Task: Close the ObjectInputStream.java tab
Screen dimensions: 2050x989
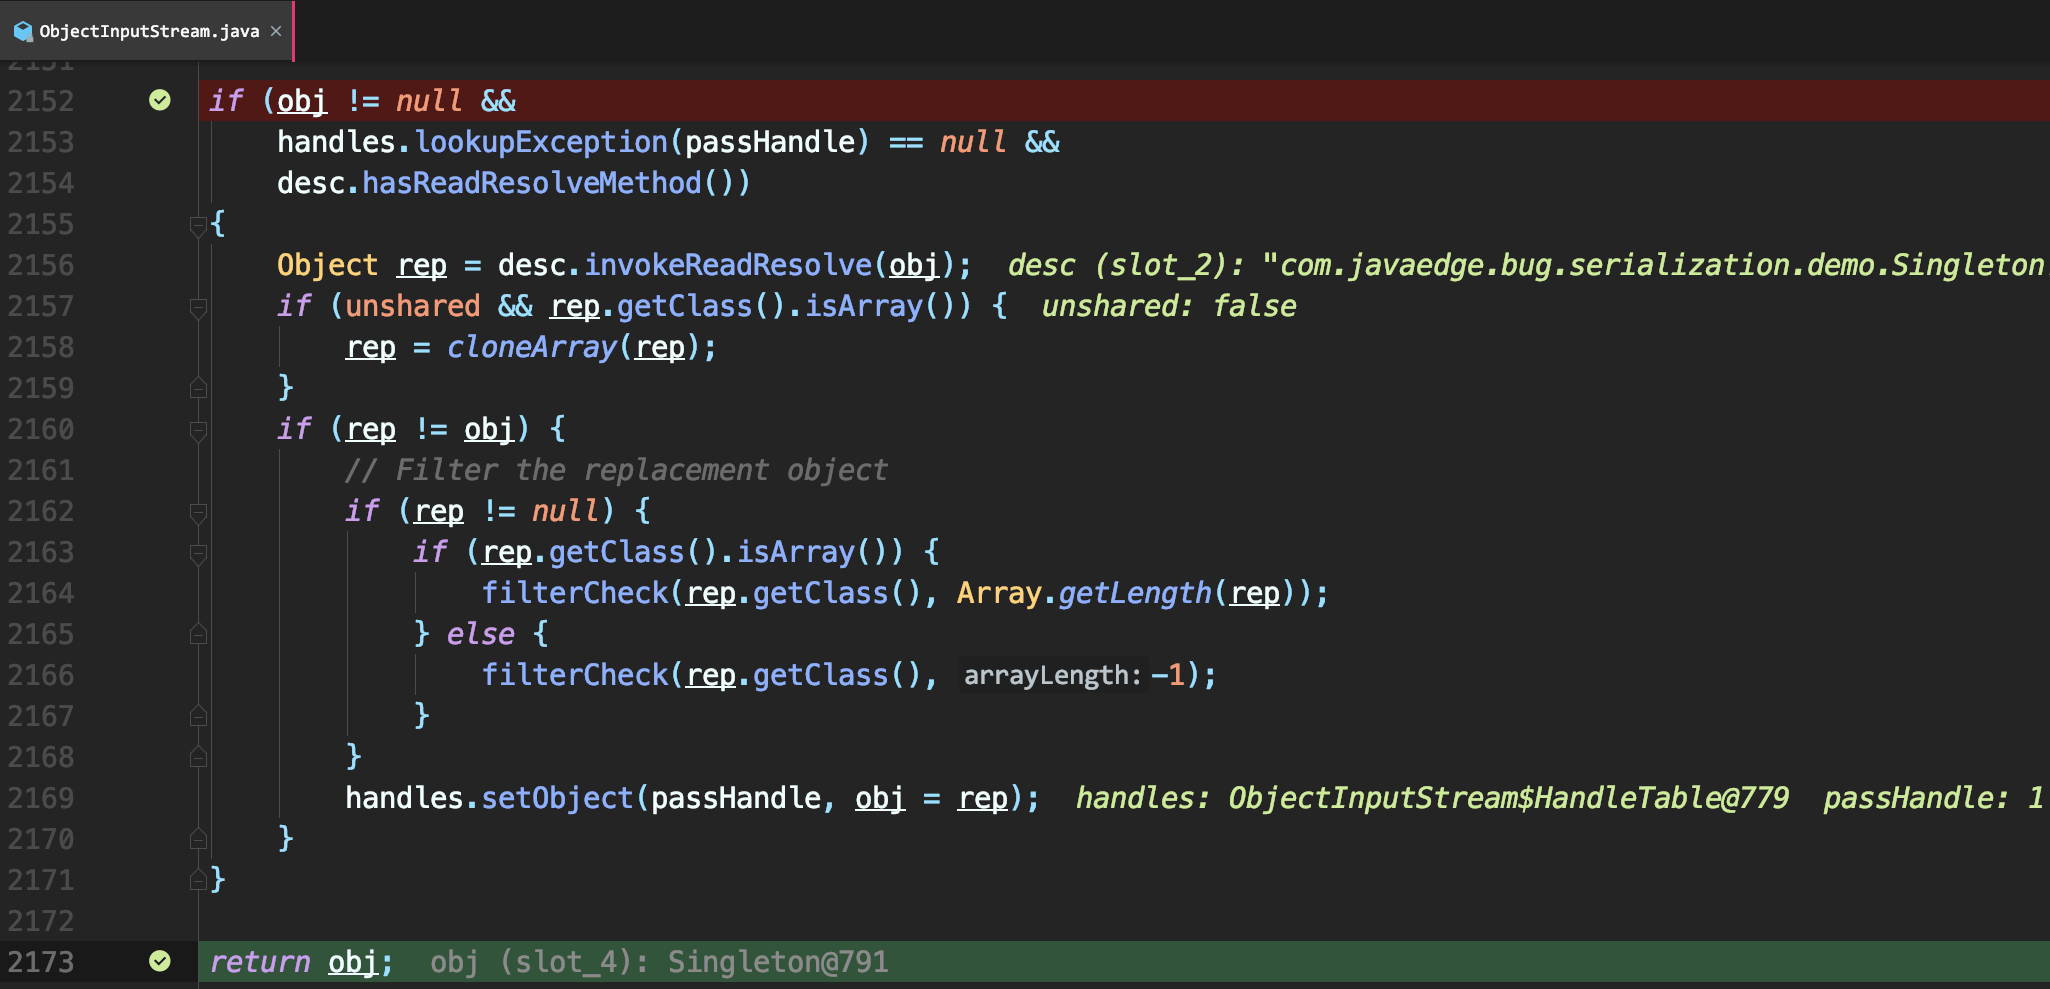Action: (276, 31)
